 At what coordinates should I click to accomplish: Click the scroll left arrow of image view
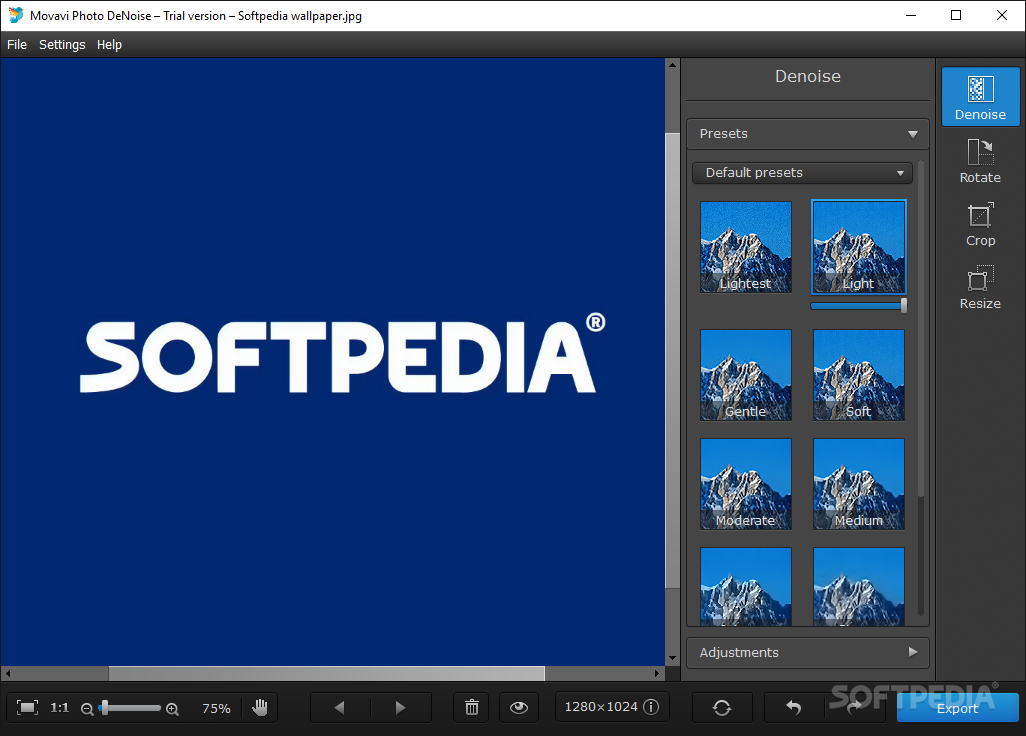pyautogui.click(x=7, y=673)
